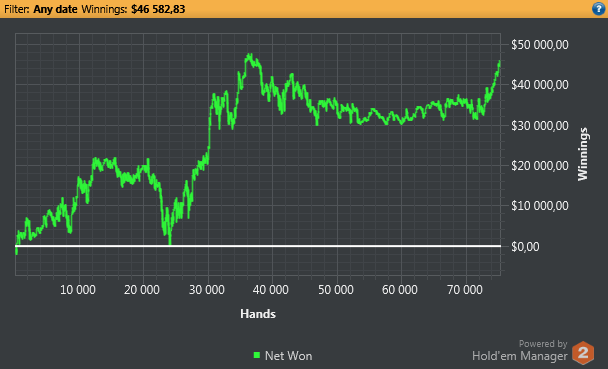608x369 pixels.
Task: Click the $30 000,00 axis label
Action: (x=539, y=125)
